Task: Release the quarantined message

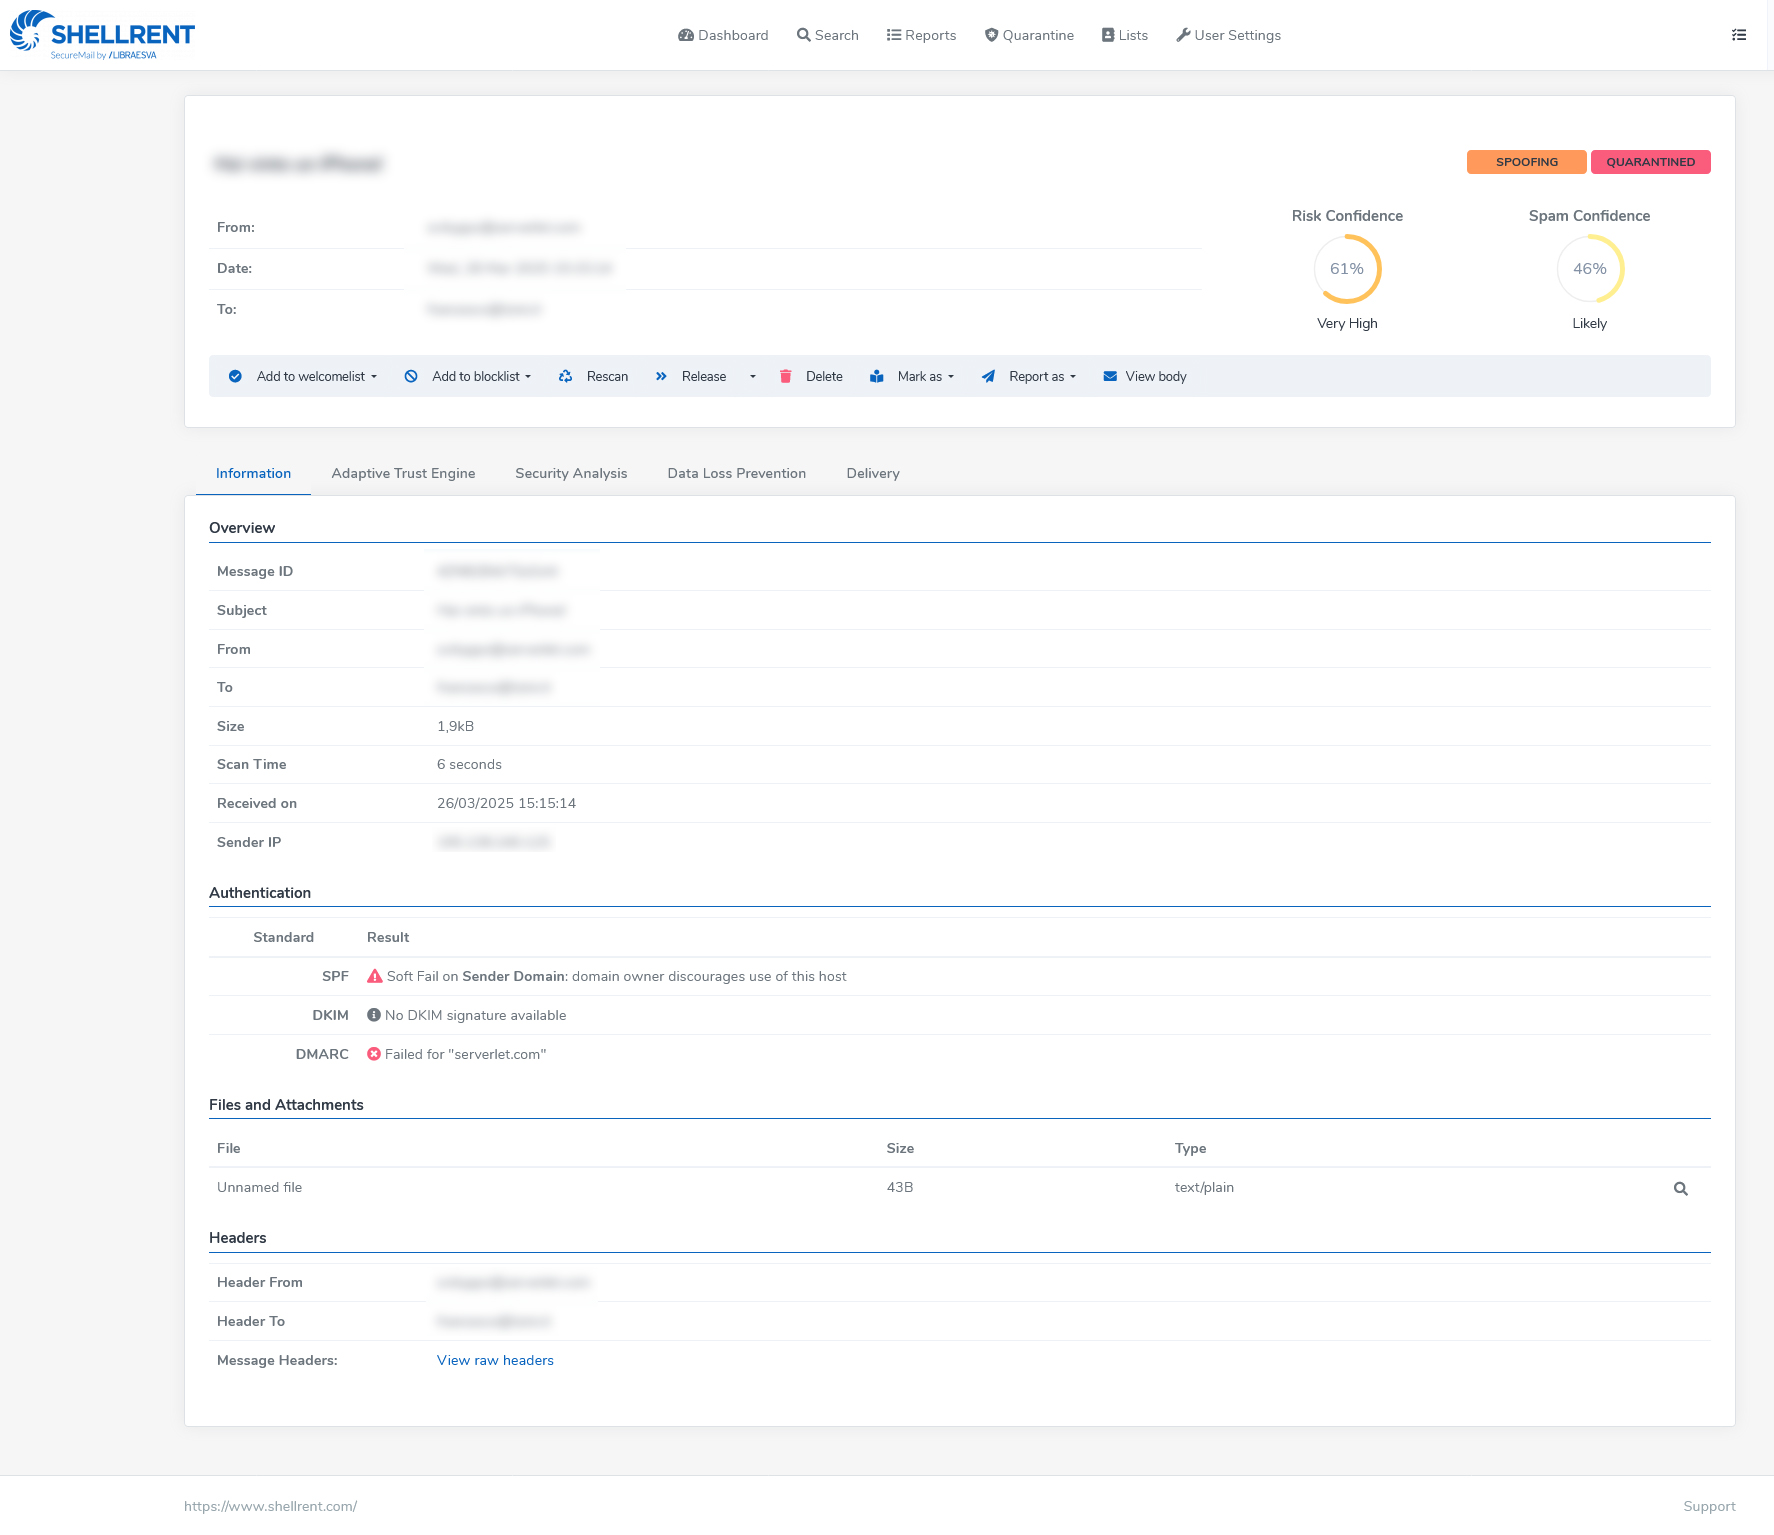Action: (x=691, y=377)
